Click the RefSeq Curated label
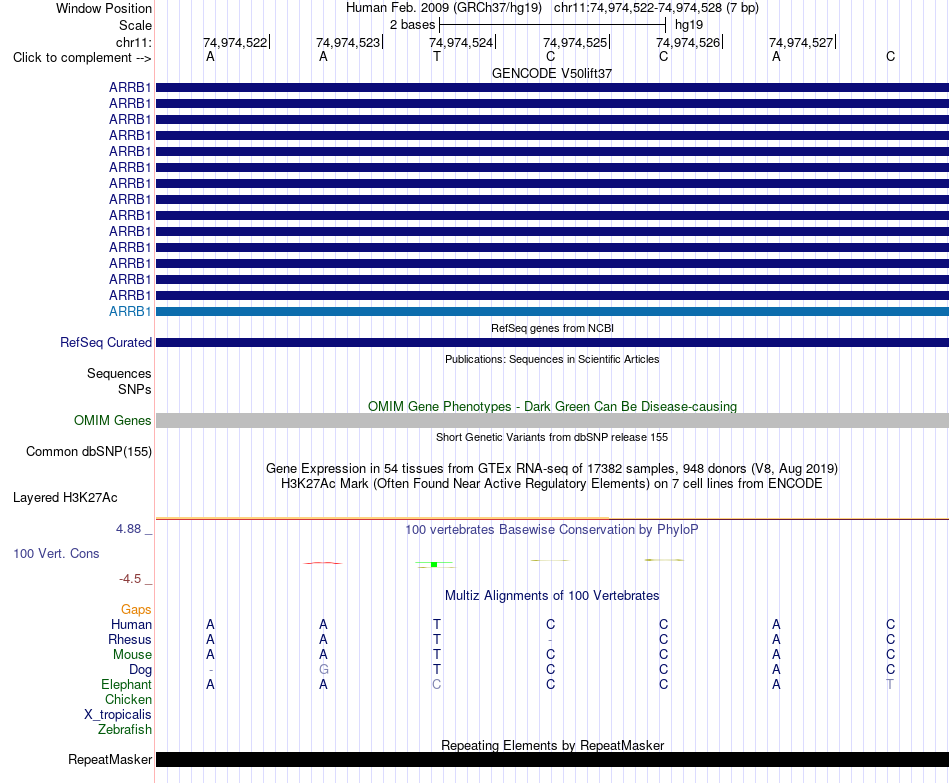The height and width of the screenshot is (783, 950). [x=105, y=342]
